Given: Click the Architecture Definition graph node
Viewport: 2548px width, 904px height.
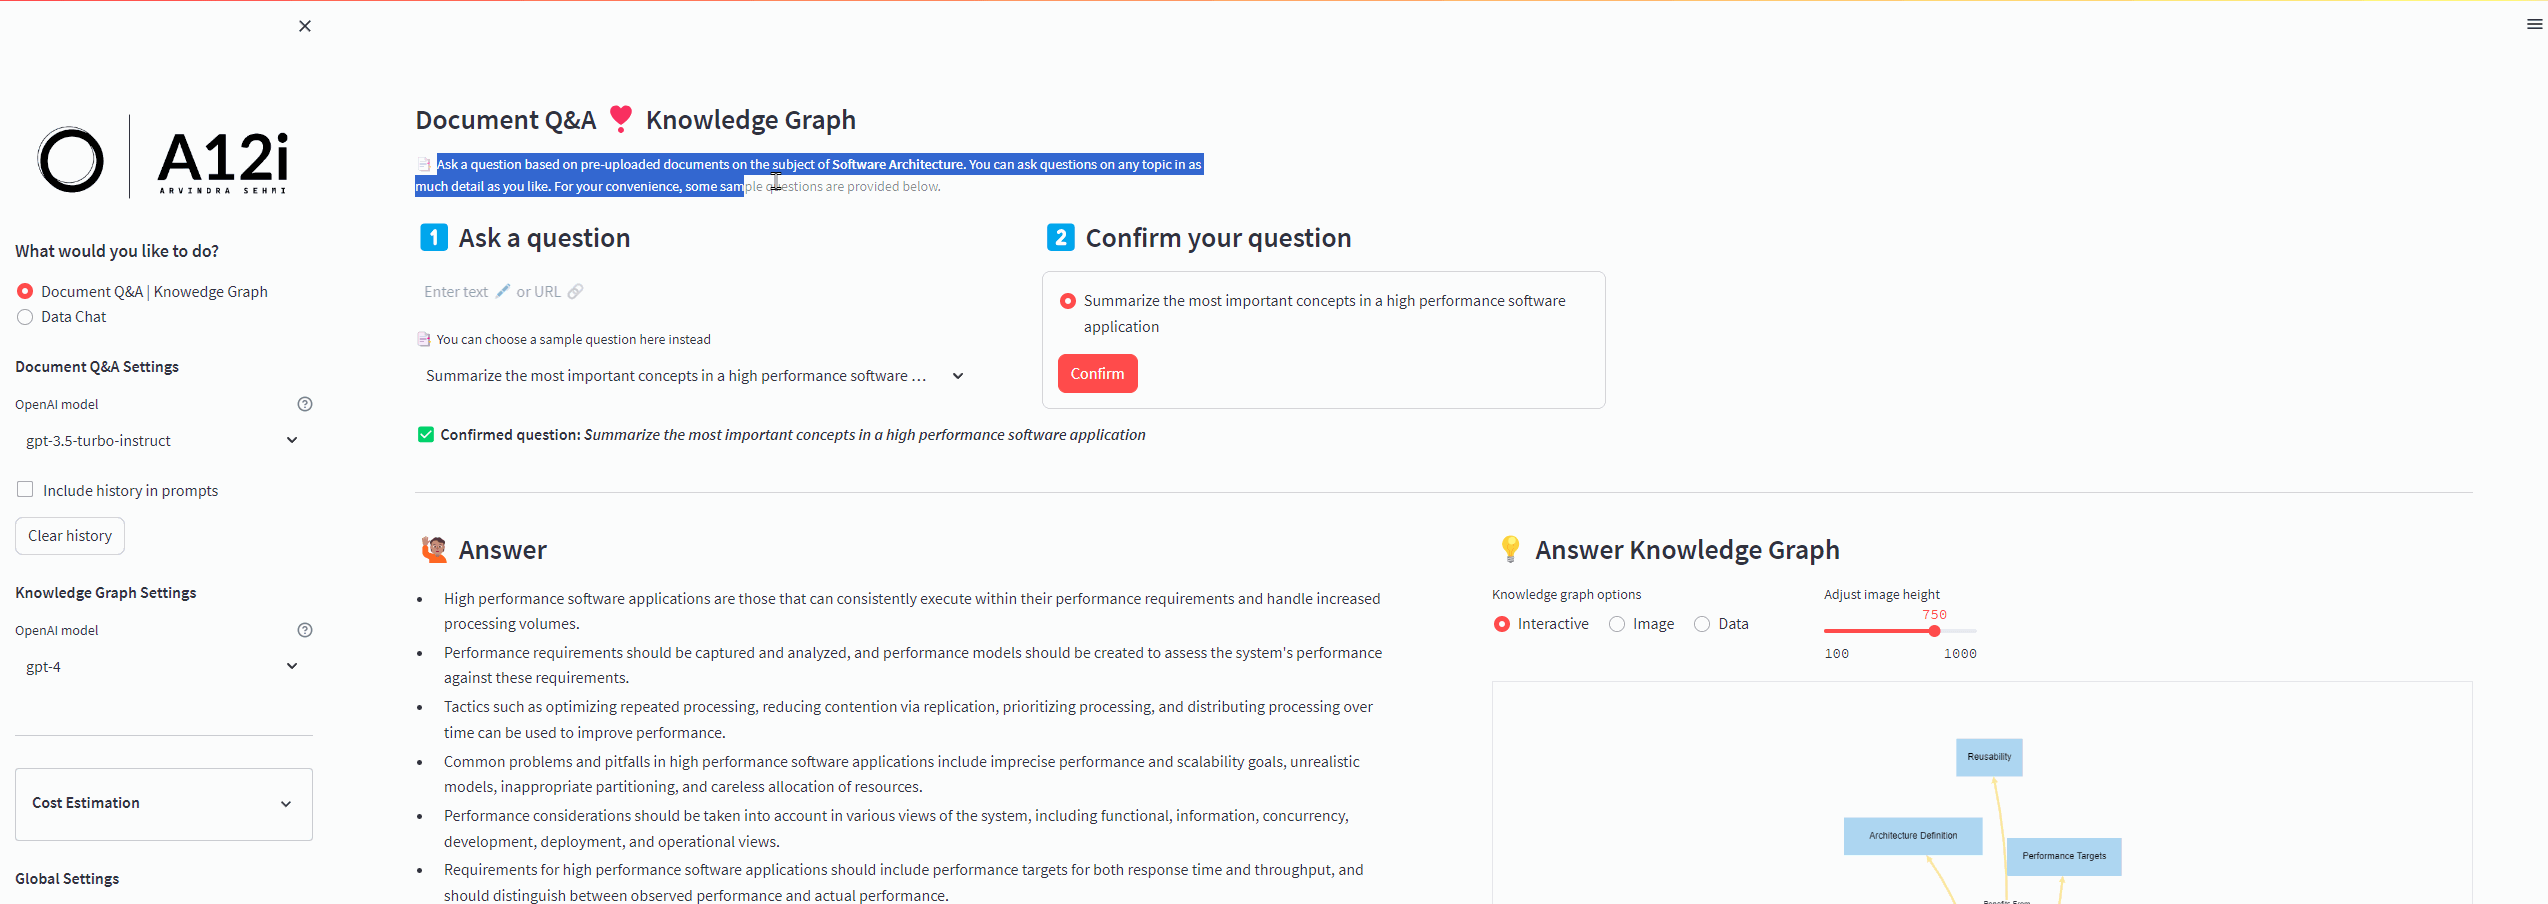Looking at the screenshot, I should click(x=1913, y=836).
